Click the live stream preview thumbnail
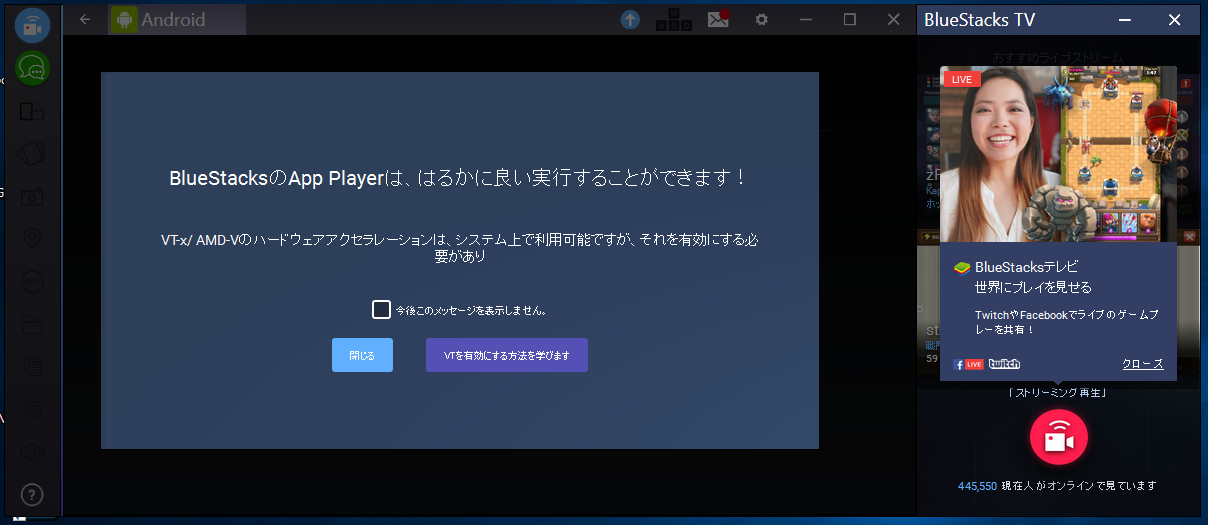 pos(1058,154)
